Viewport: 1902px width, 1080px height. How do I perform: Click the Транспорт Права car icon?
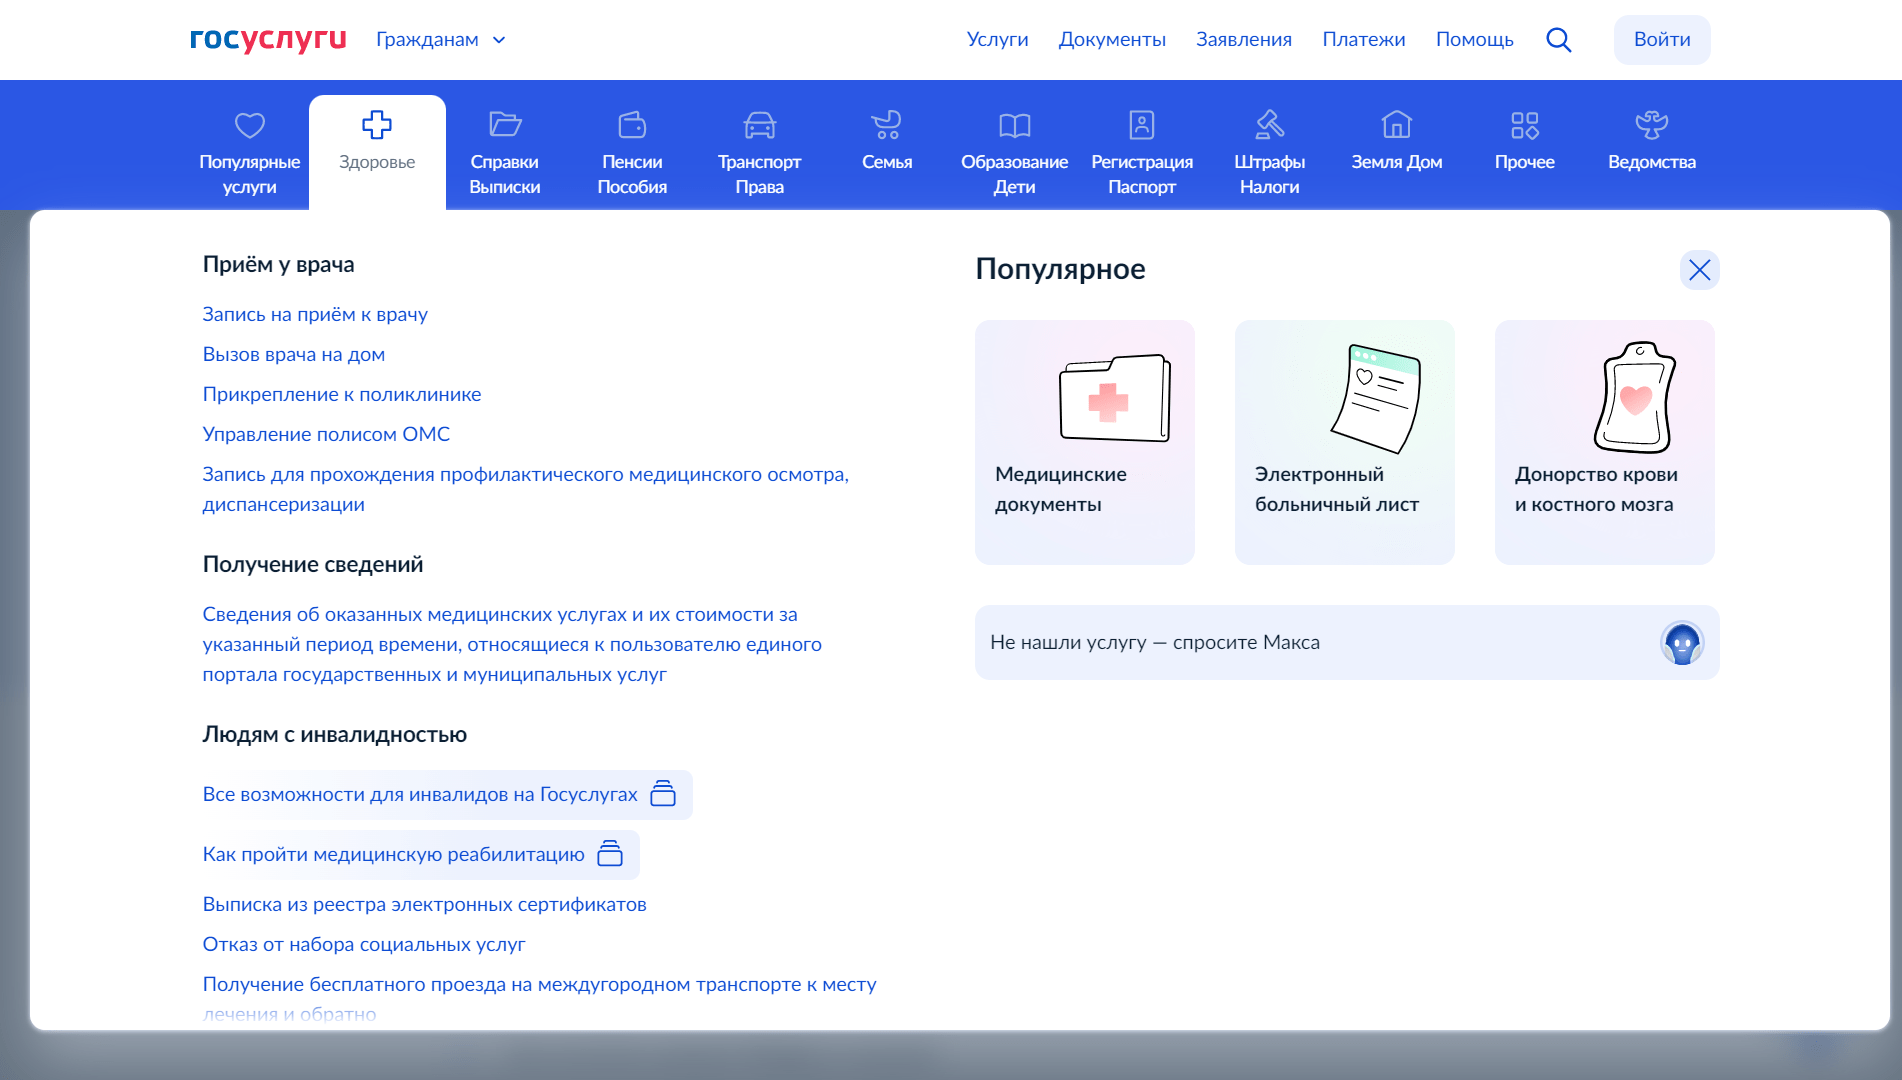tap(759, 125)
